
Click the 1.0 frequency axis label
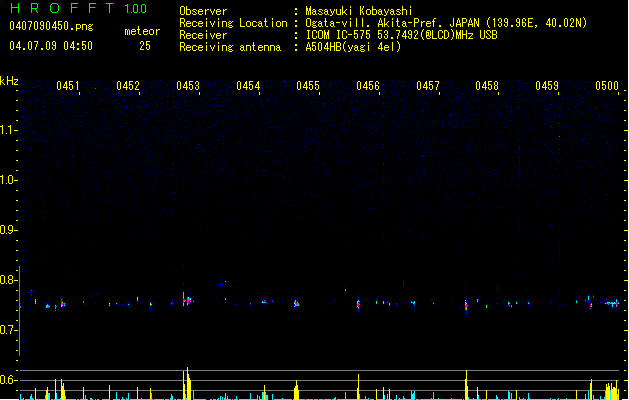coord(7,180)
